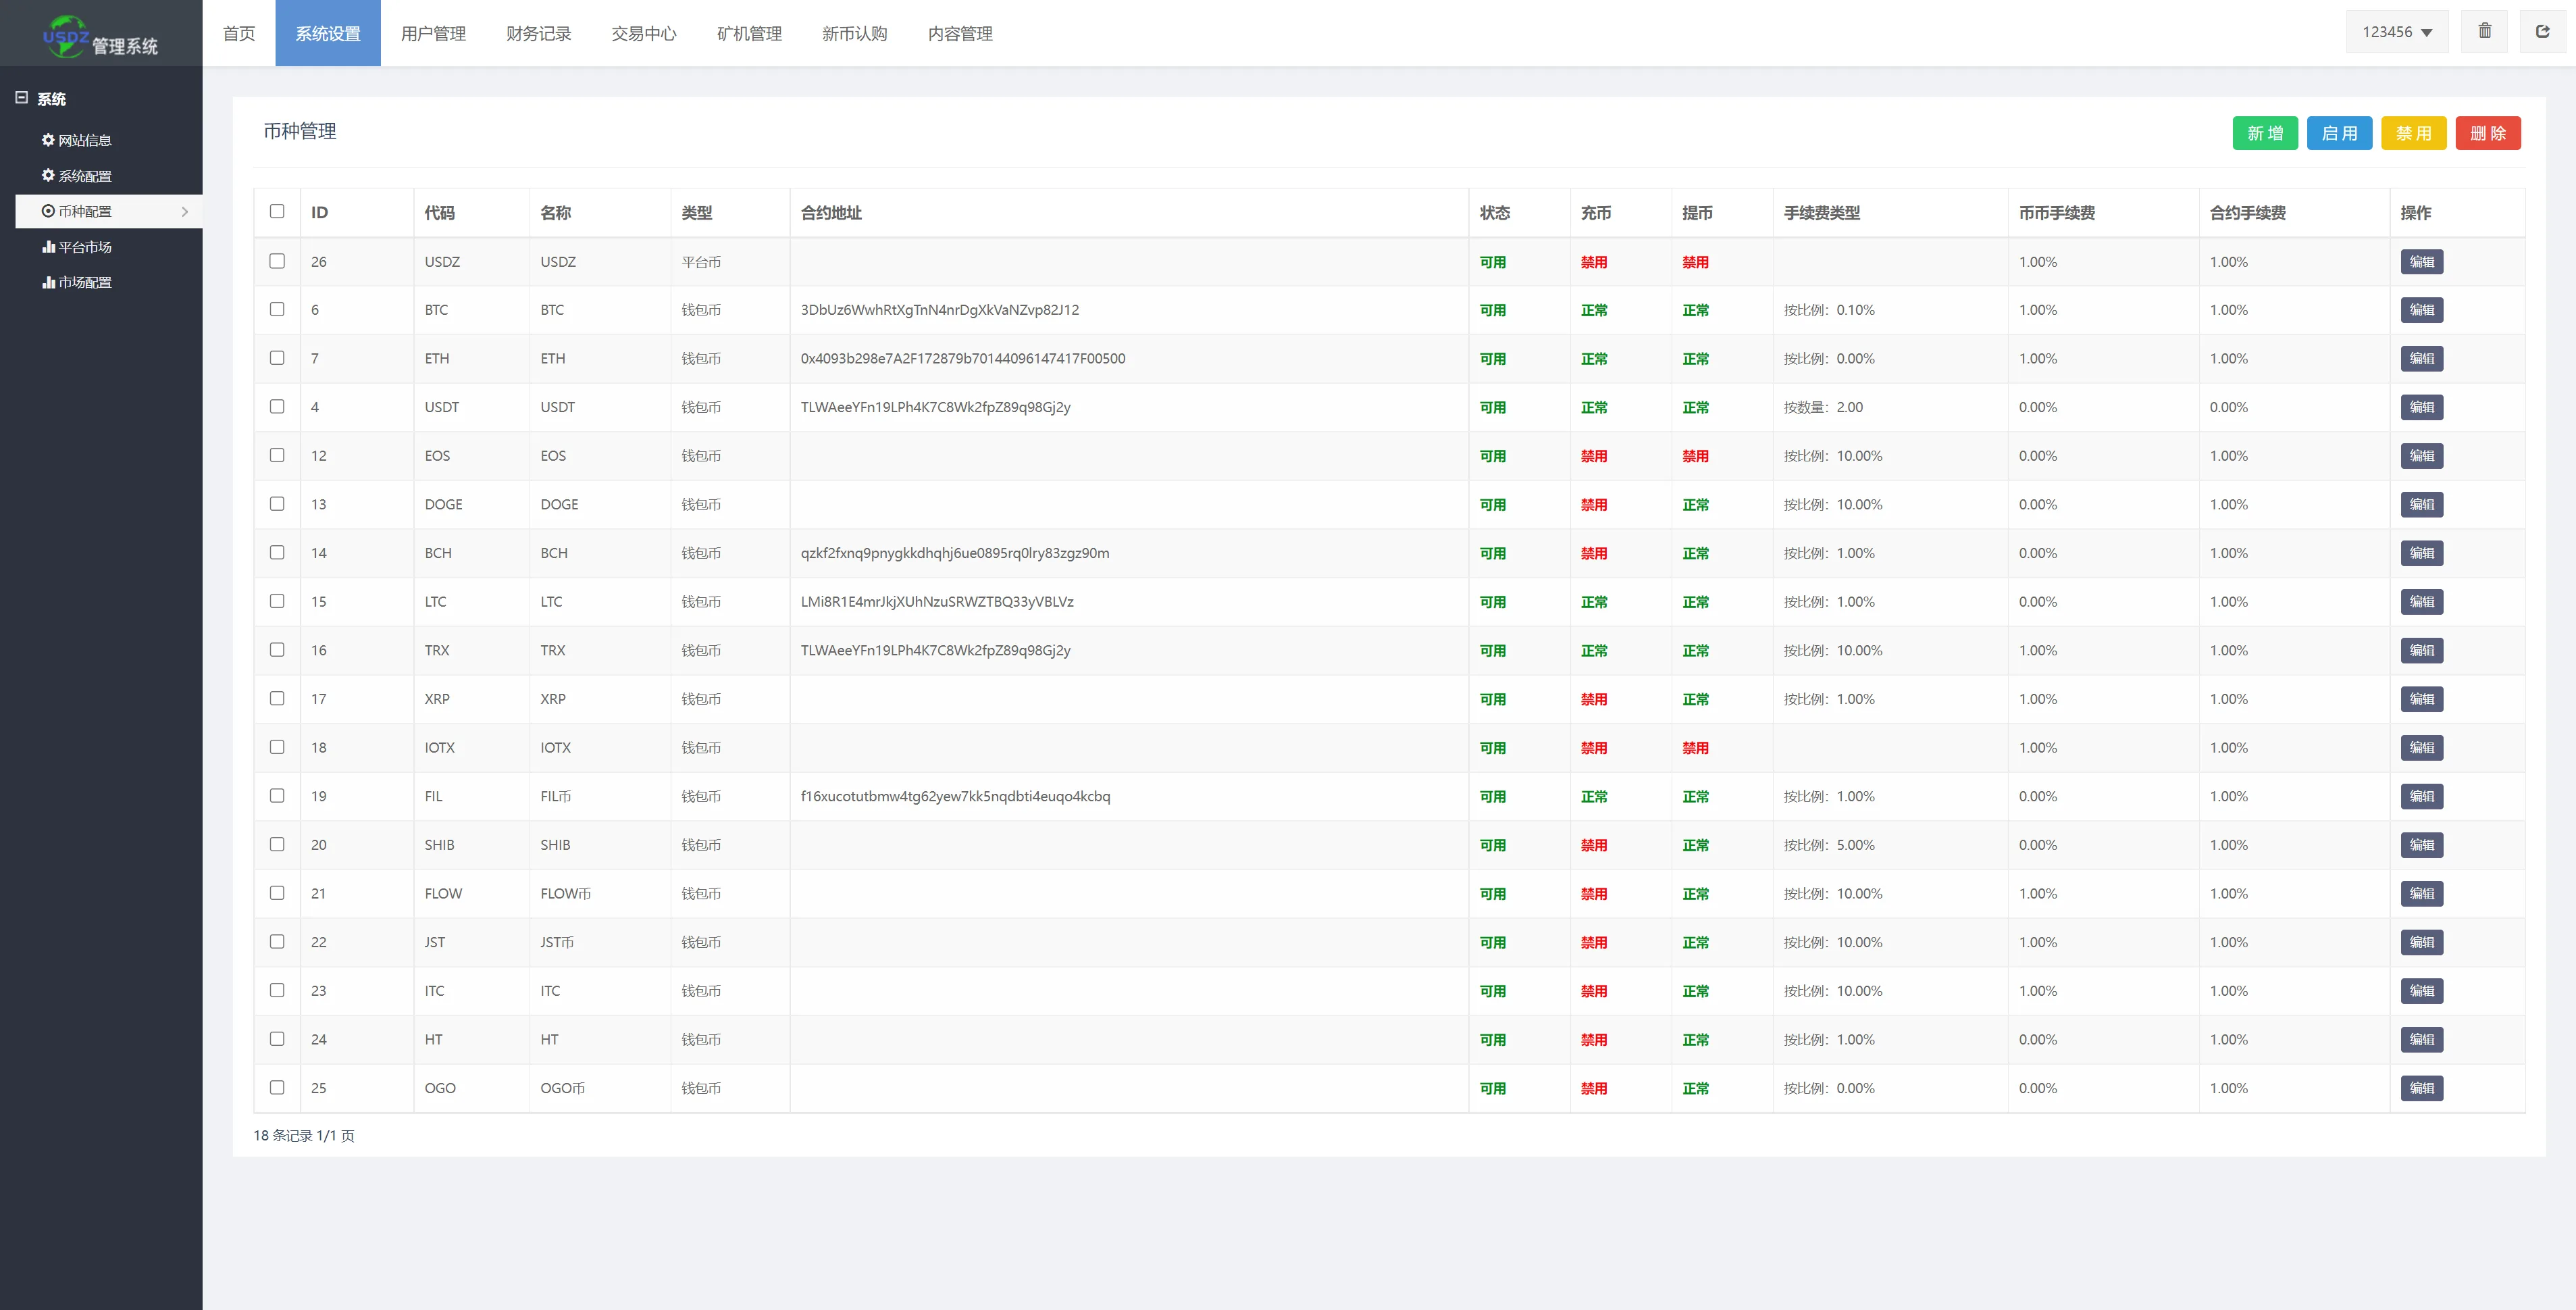Collapse the 系统 sidebar section
This screenshot has width=2576, height=1310.
(x=21, y=98)
